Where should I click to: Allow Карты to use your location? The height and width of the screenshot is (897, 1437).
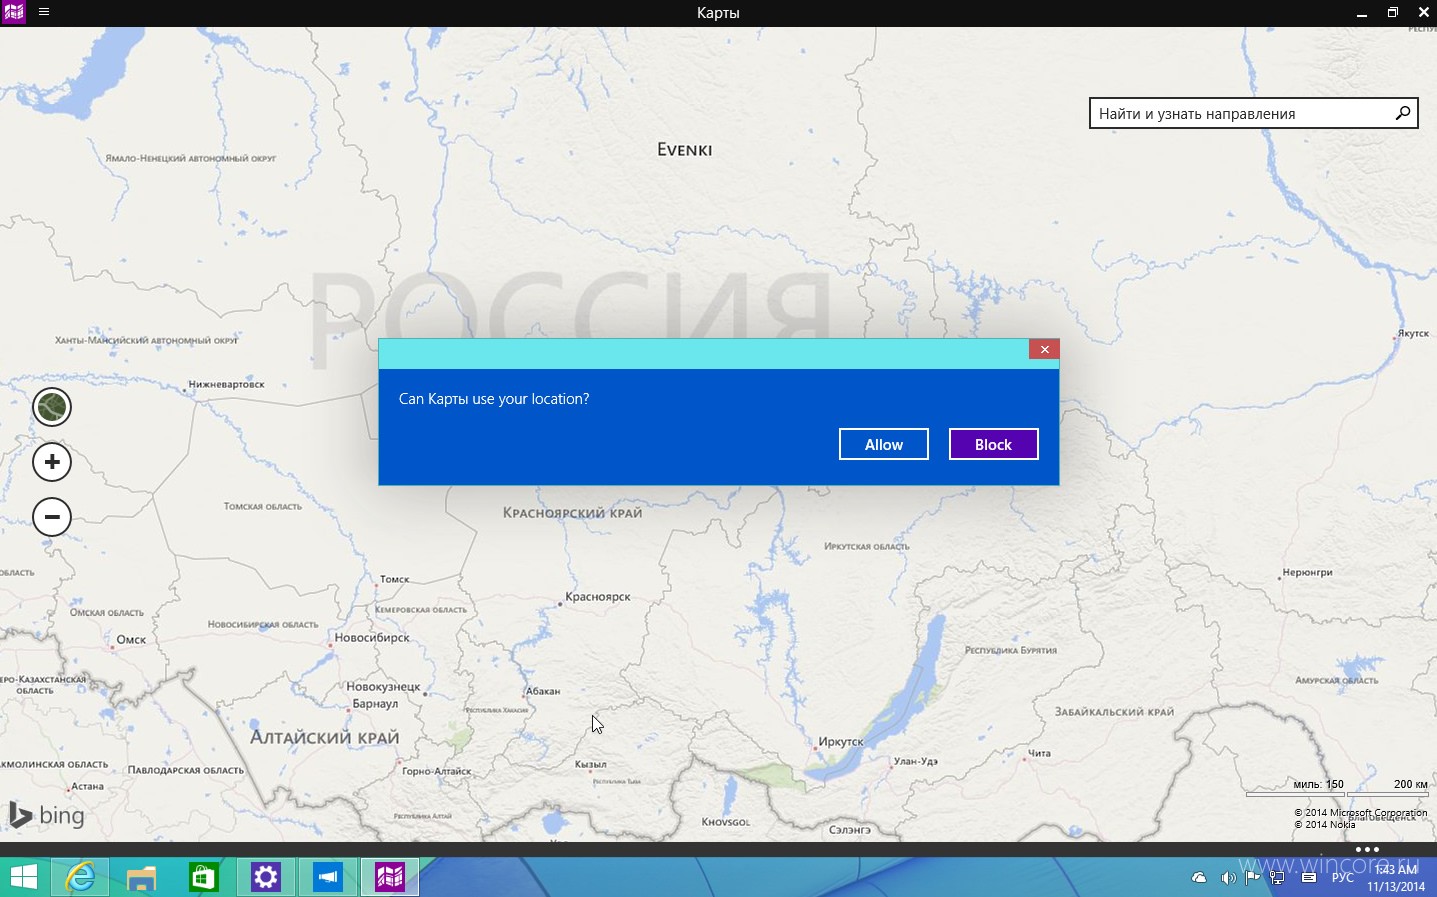tap(884, 444)
